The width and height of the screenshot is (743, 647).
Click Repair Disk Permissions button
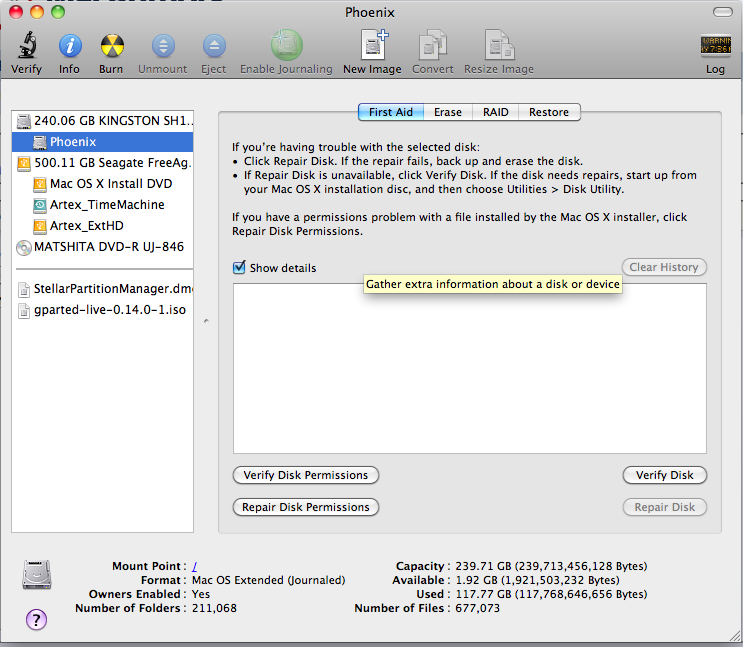[306, 507]
